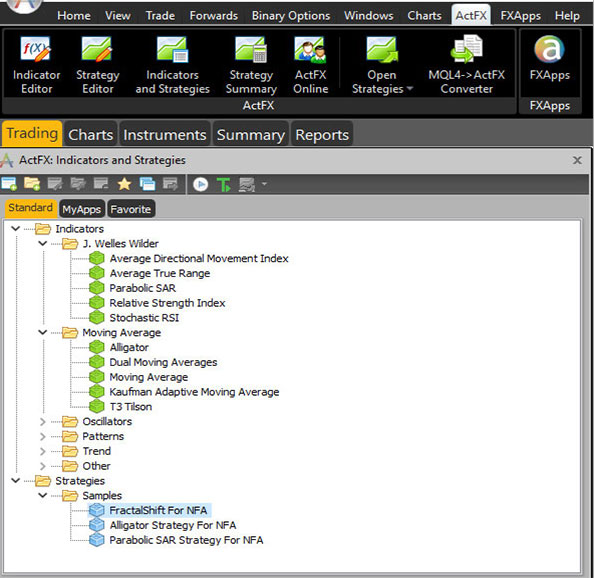Select the Favorite tab
Image resolution: width=594 pixels, height=578 pixels.
pos(131,209)
